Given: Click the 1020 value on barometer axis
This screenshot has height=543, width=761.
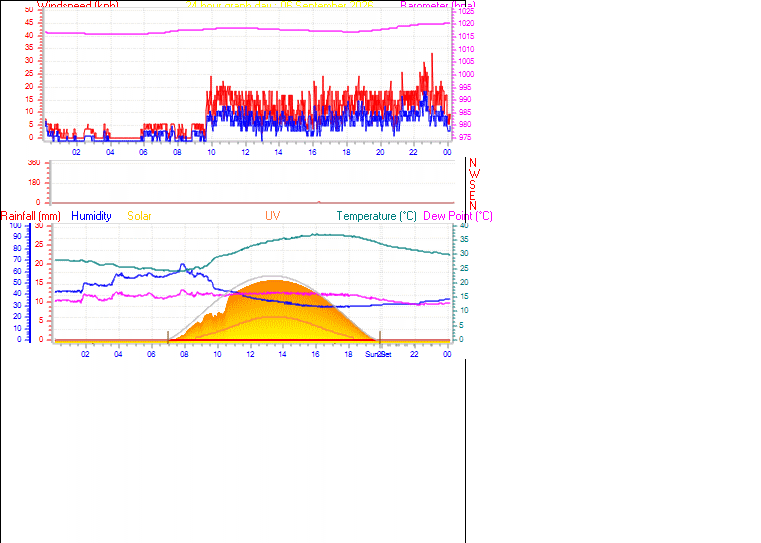Looking at the screenshot, I should click(466, 23).
